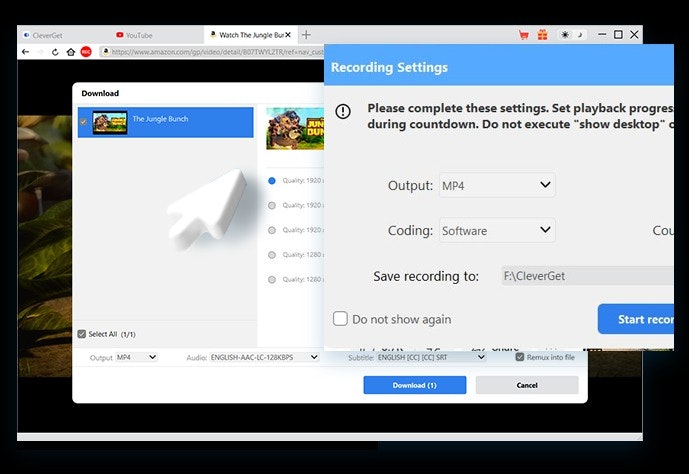
Task: Click the exclamation warning icon
Action: point(343,111)
